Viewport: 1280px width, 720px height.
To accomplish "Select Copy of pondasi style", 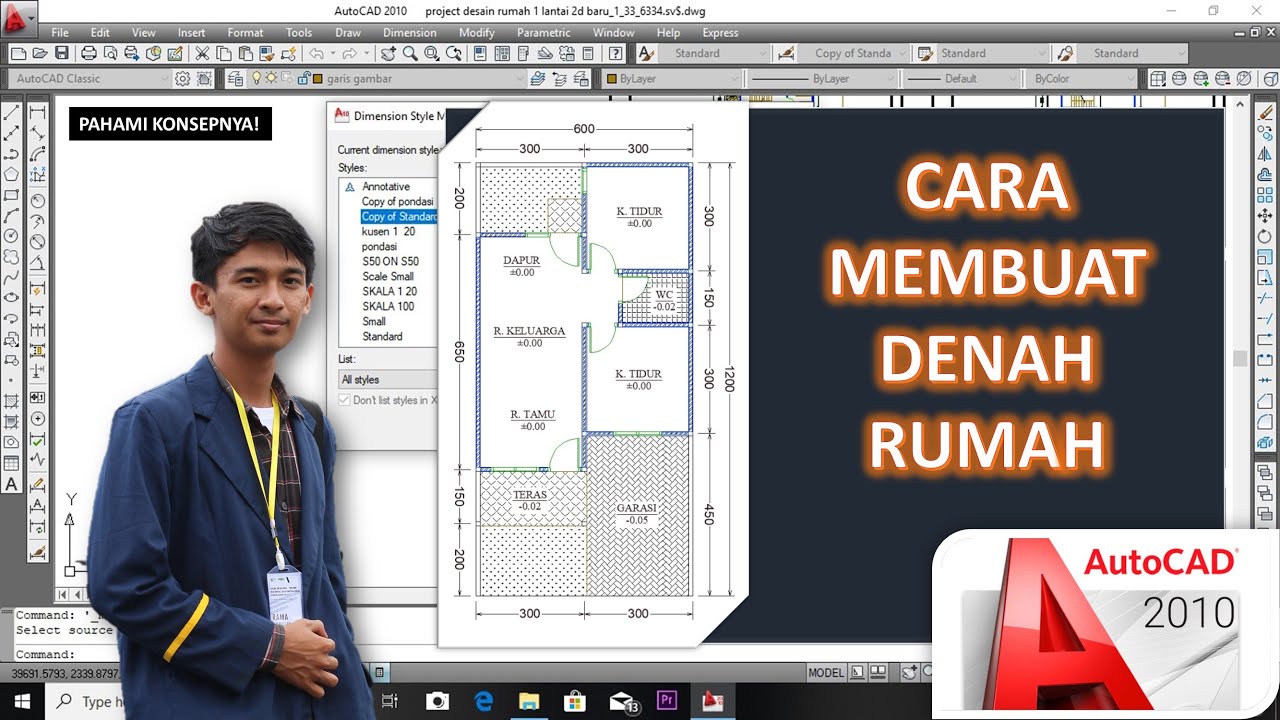I will [399, 201].
